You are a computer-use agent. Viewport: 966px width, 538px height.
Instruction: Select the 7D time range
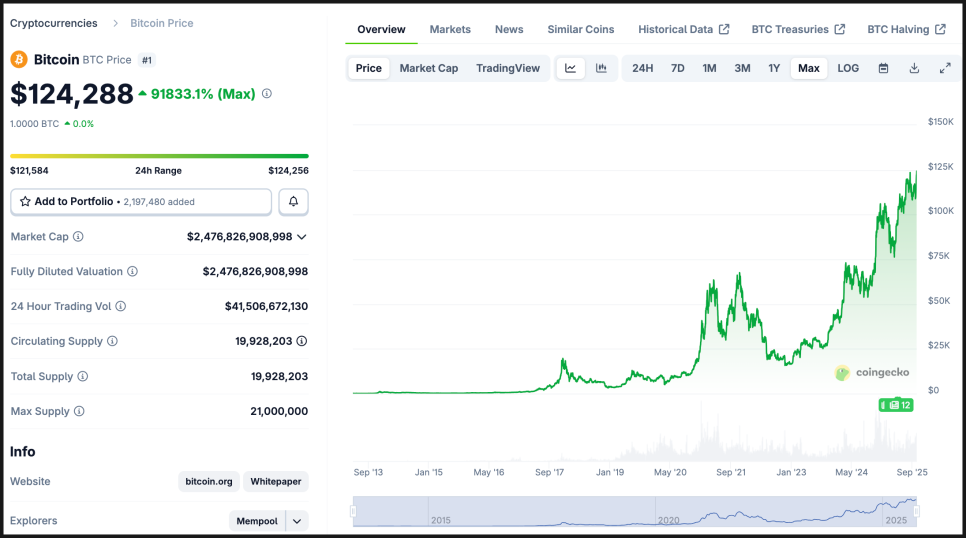tap(677, 68)
